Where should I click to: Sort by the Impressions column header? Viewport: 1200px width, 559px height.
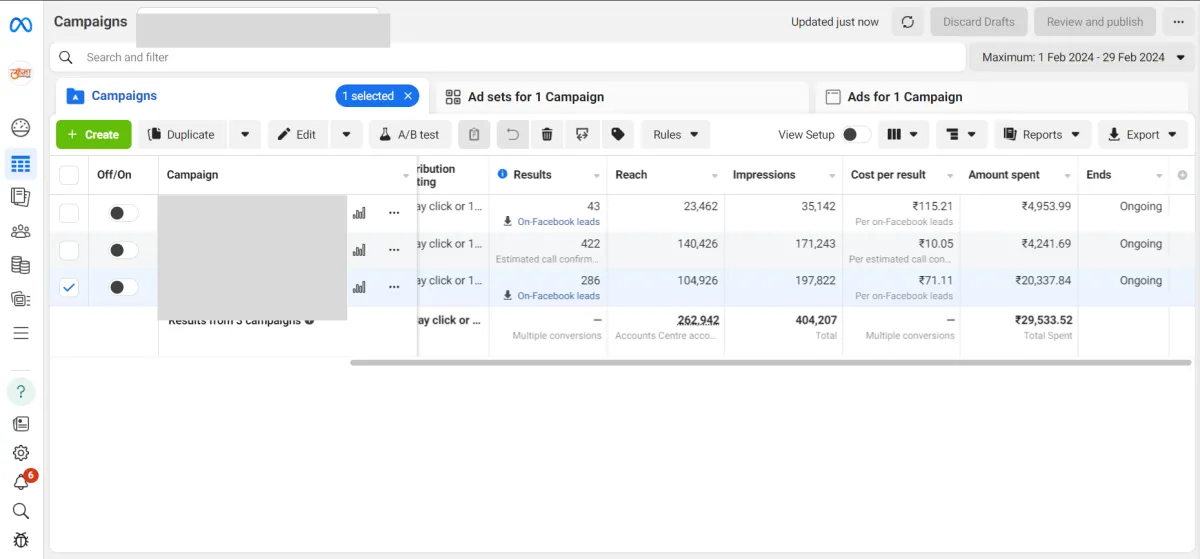tap(764, 175)
